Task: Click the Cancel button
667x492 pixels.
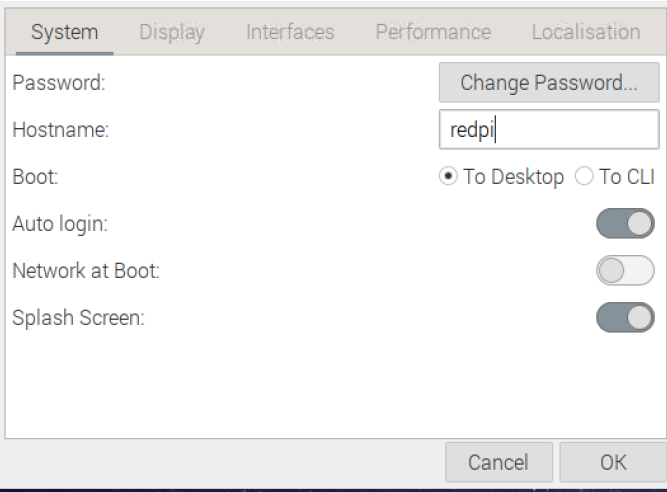Action: (x=498, y=463)
